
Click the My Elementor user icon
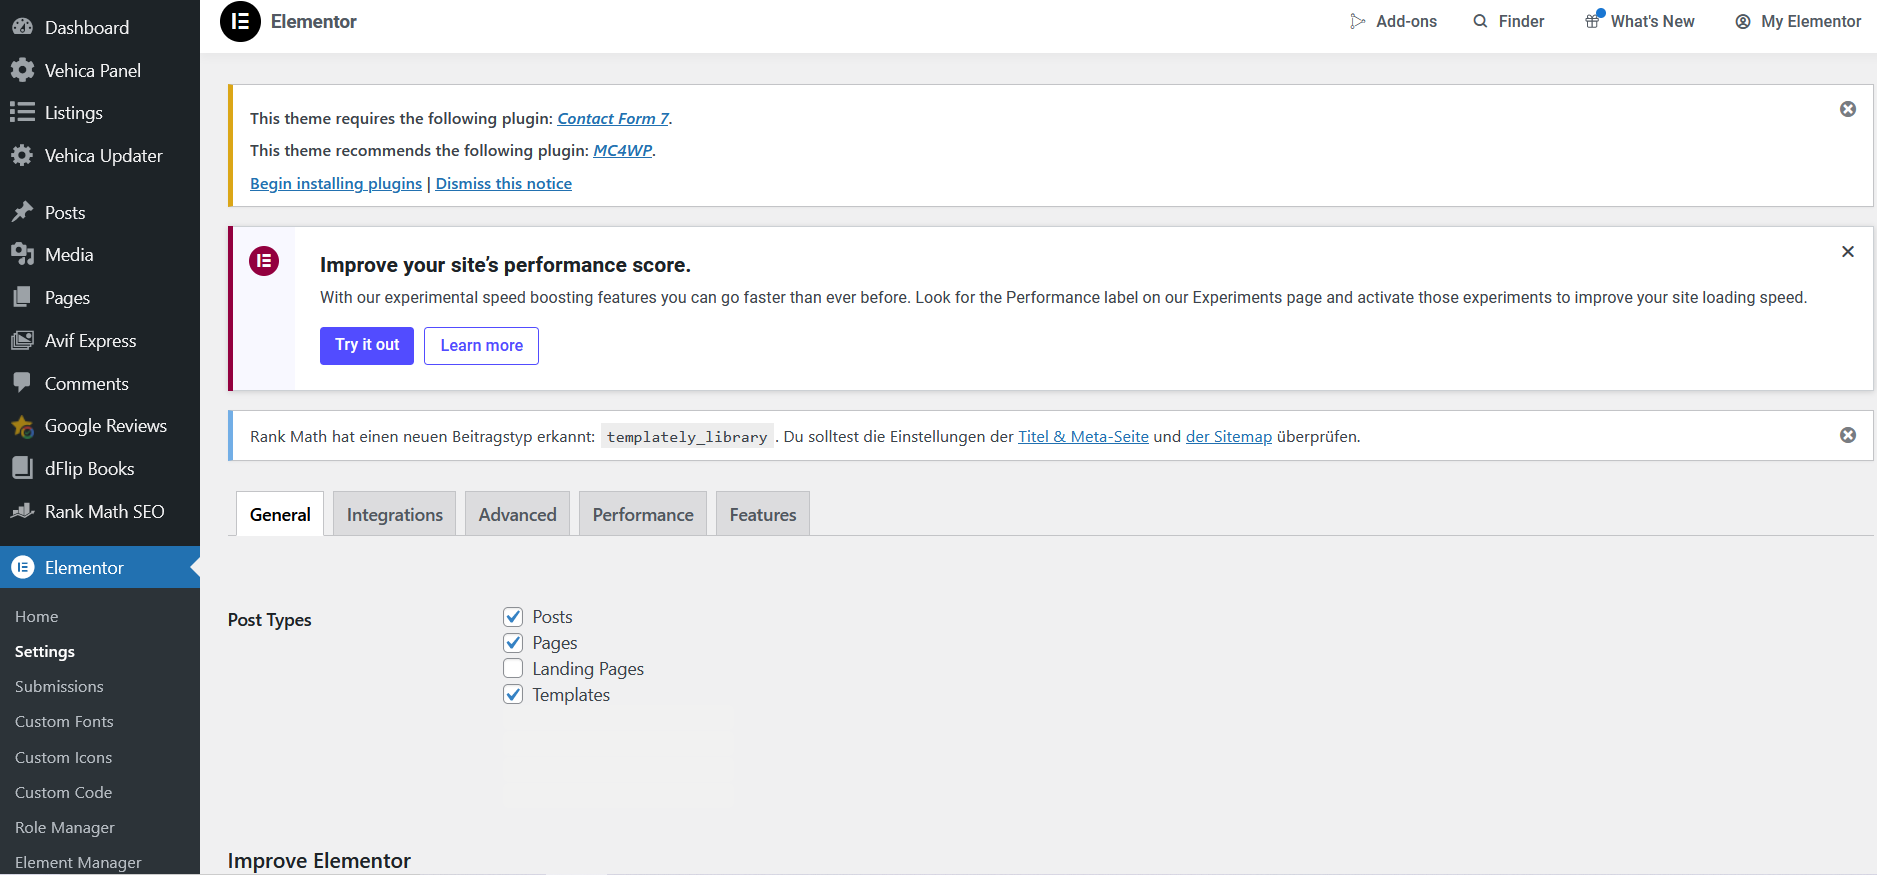click(1743, 21)
